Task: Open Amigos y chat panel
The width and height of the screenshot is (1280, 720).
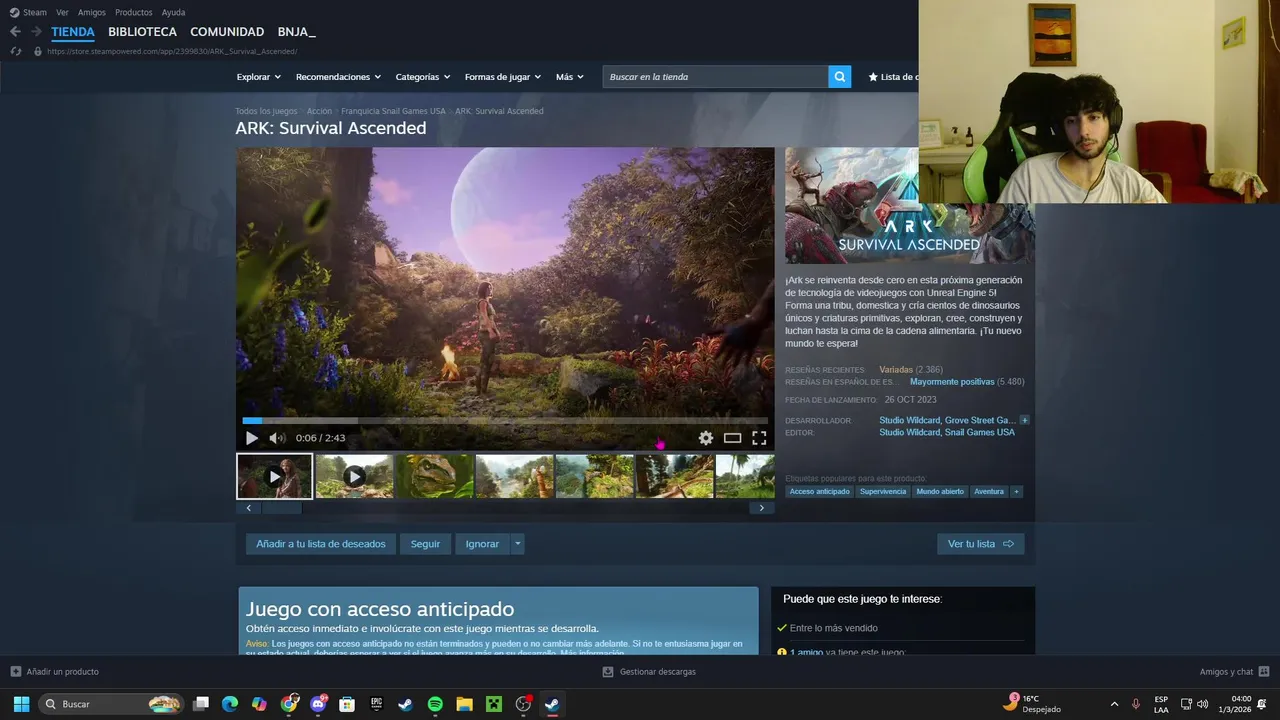Action: click(1234, 672)
